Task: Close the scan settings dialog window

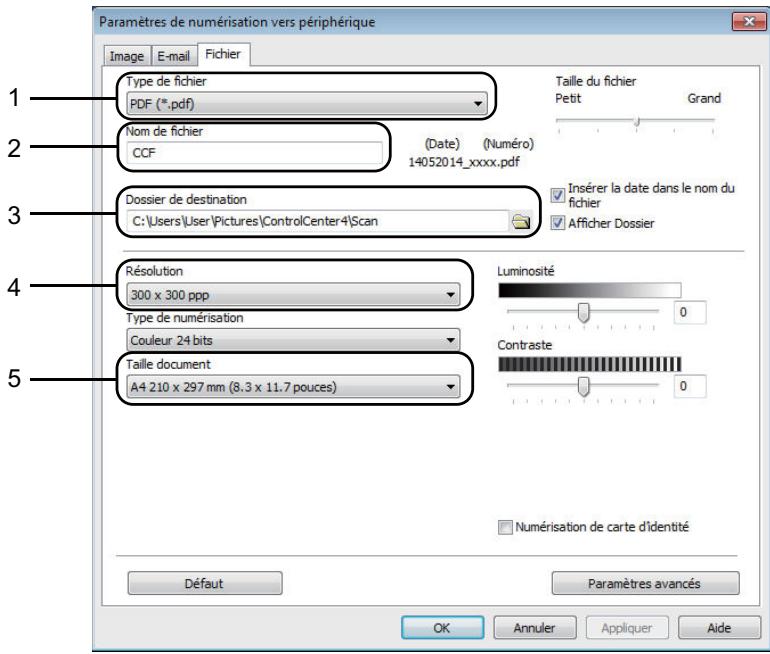Action: click(x=748, y=21)
